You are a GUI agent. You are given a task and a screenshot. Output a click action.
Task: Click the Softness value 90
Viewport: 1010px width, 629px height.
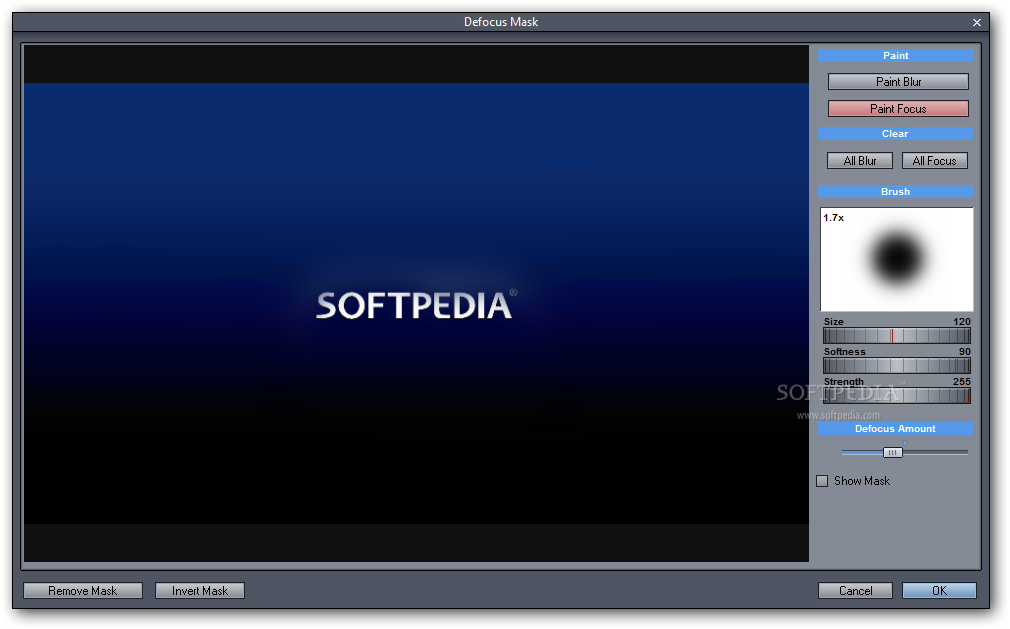(964, 352)
